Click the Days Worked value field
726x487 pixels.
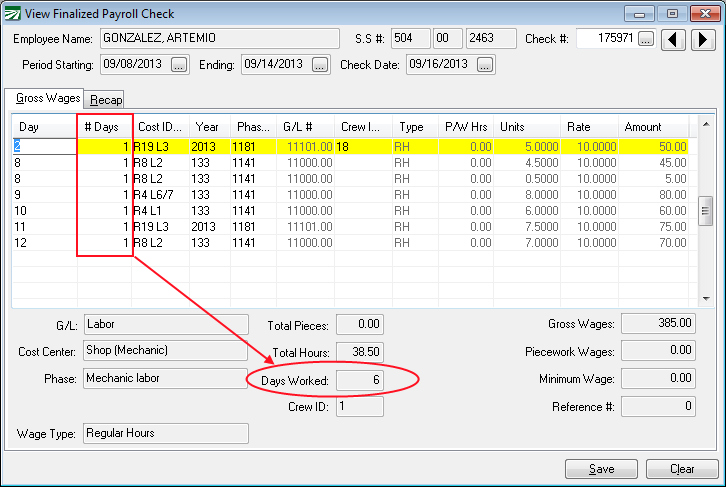pos(359,380)
